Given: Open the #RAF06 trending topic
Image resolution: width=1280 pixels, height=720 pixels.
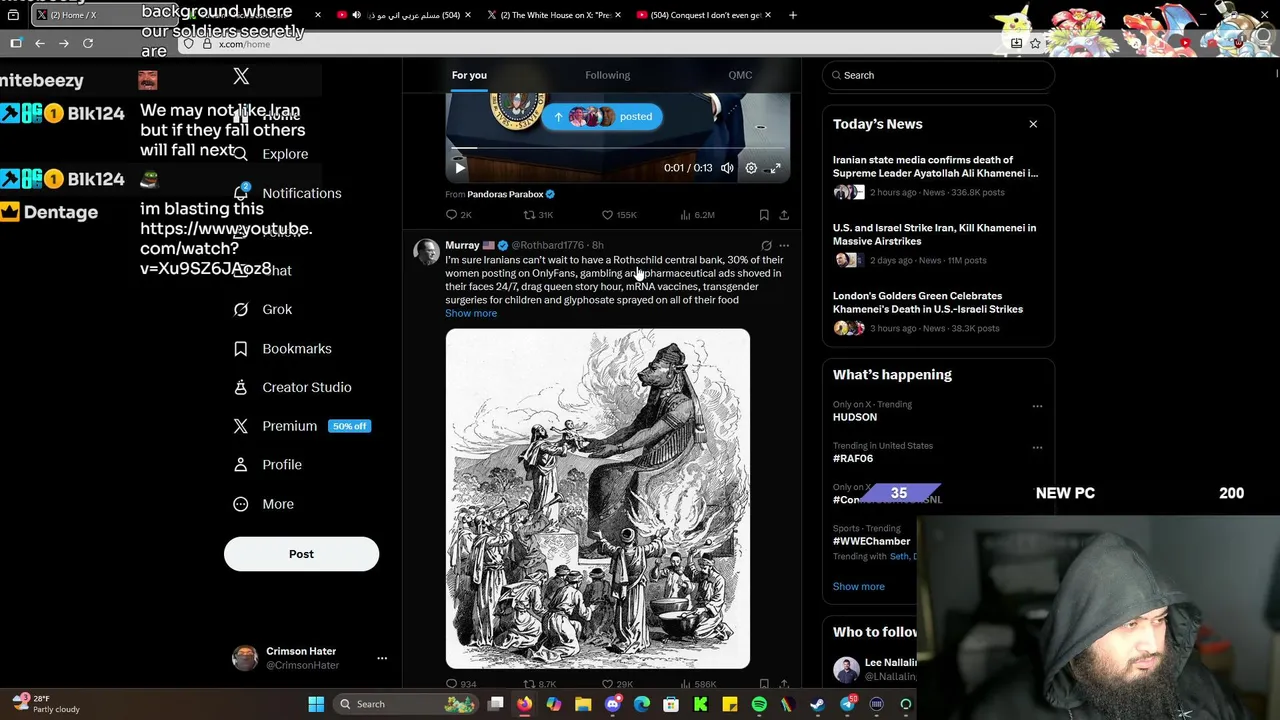Looking at the screenshot, I should [853, 458].
